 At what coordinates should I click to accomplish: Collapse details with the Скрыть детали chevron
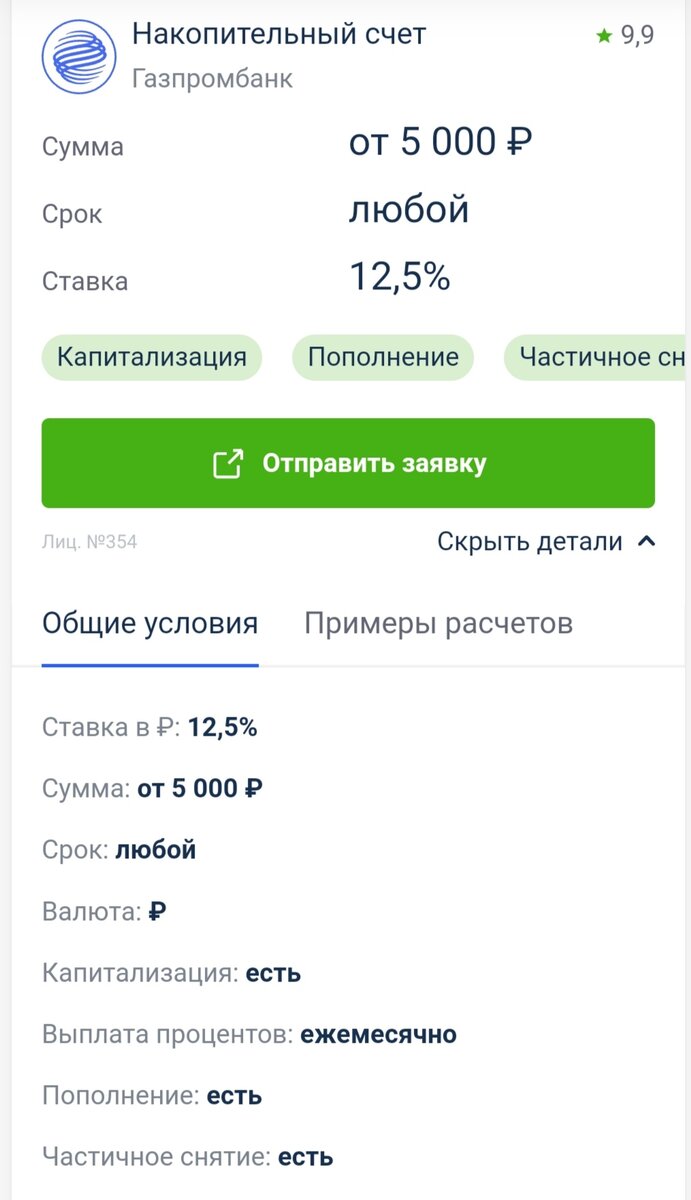click(647, 542)
